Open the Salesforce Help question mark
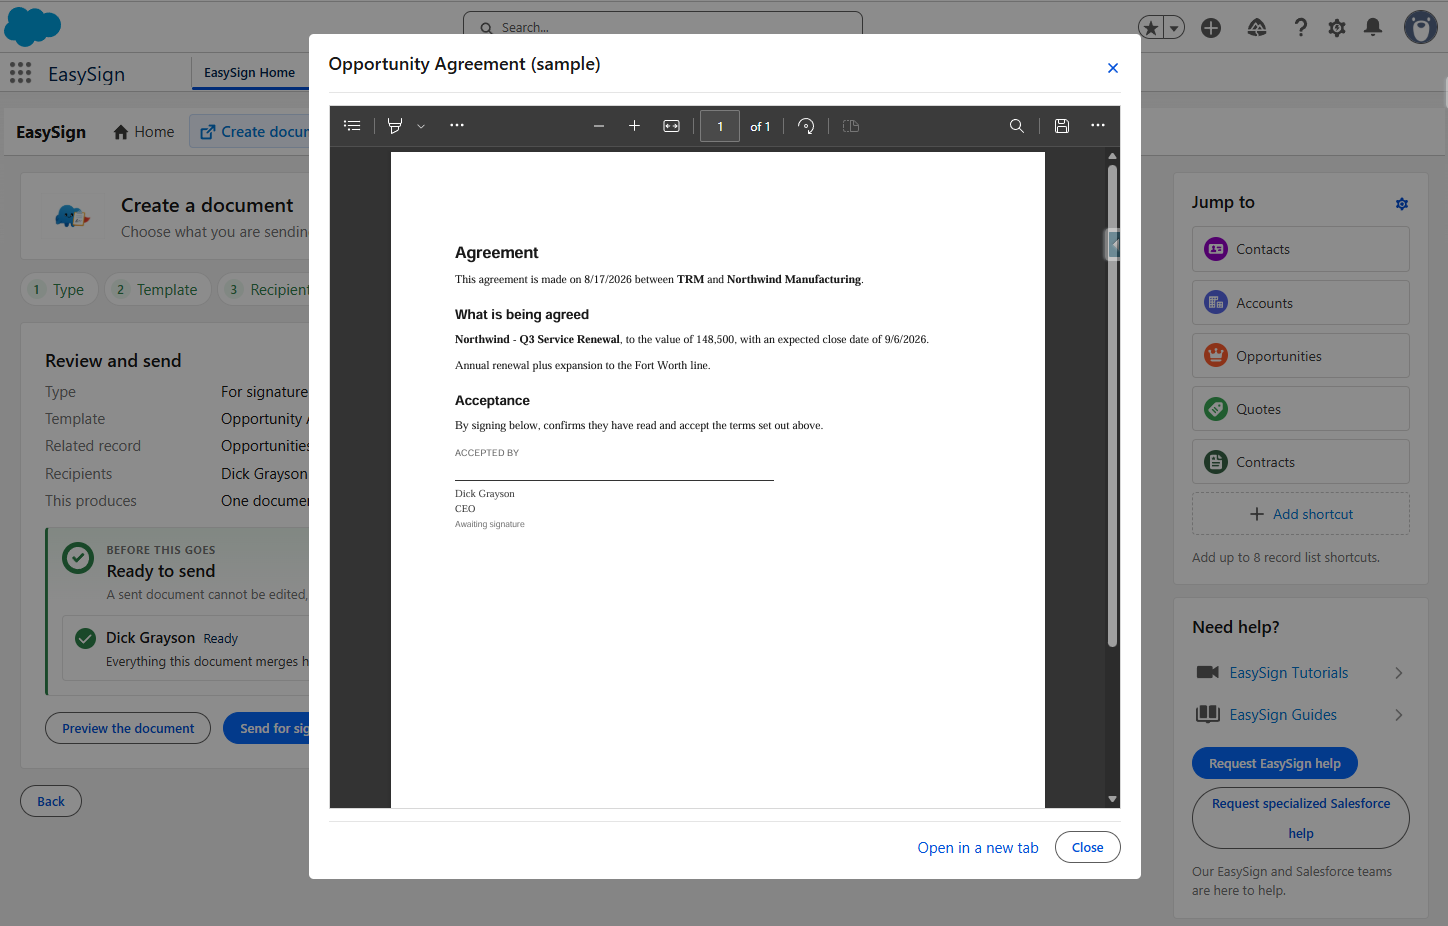 coord(1300,28)
